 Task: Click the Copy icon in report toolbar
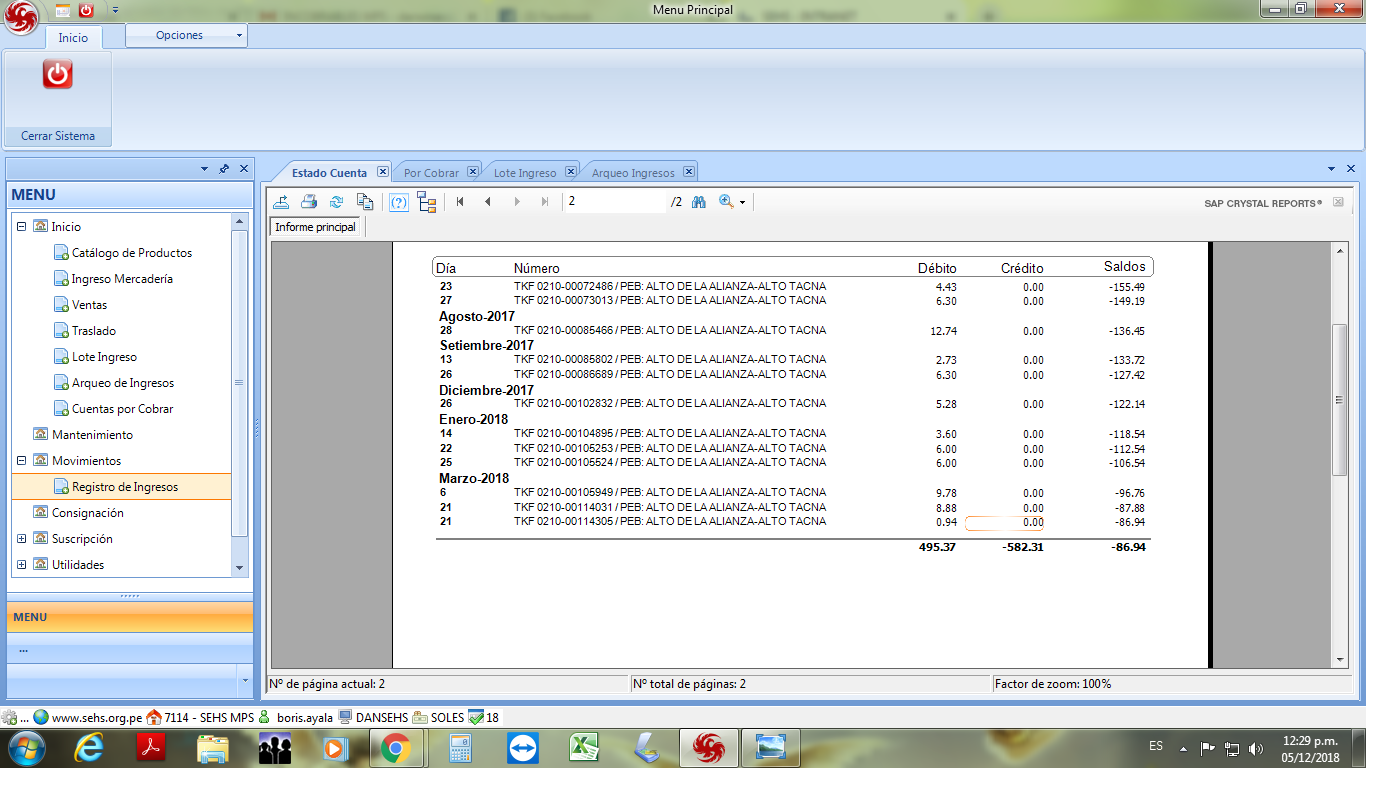coord(365,202)
